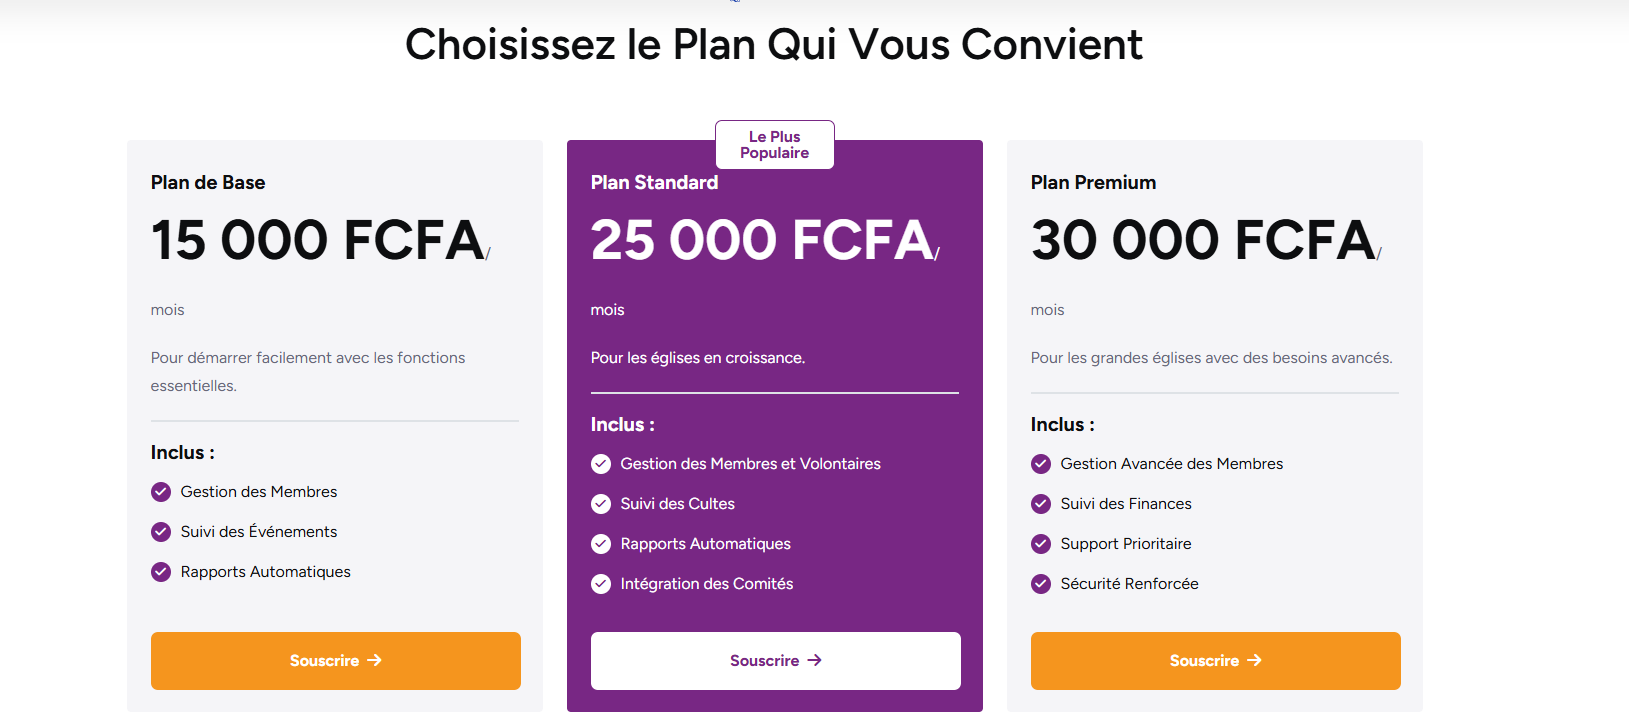Click checkmark icon beside Suivi des Cultes
The width and height of the screenshot is (1629, 727).
point(601,504)
